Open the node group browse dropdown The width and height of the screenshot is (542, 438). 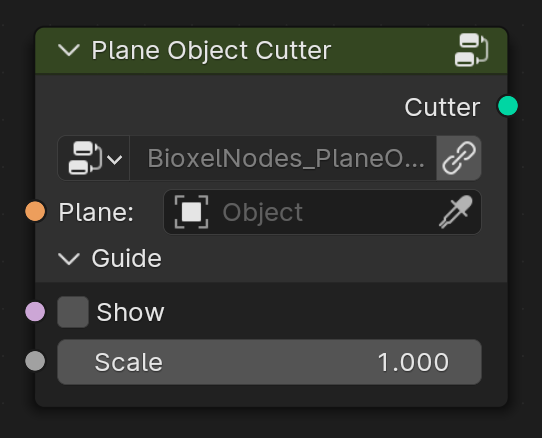pos(94,158)
